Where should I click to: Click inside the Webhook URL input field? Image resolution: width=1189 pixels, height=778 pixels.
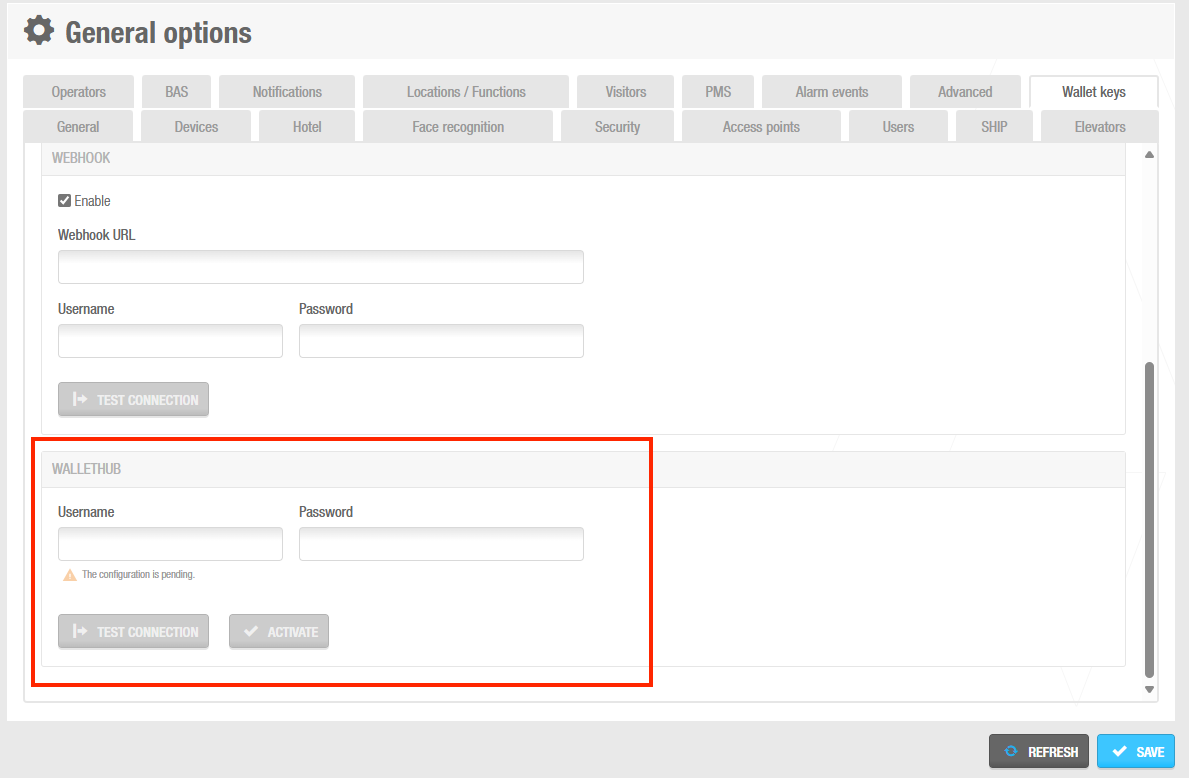(320, 267)
